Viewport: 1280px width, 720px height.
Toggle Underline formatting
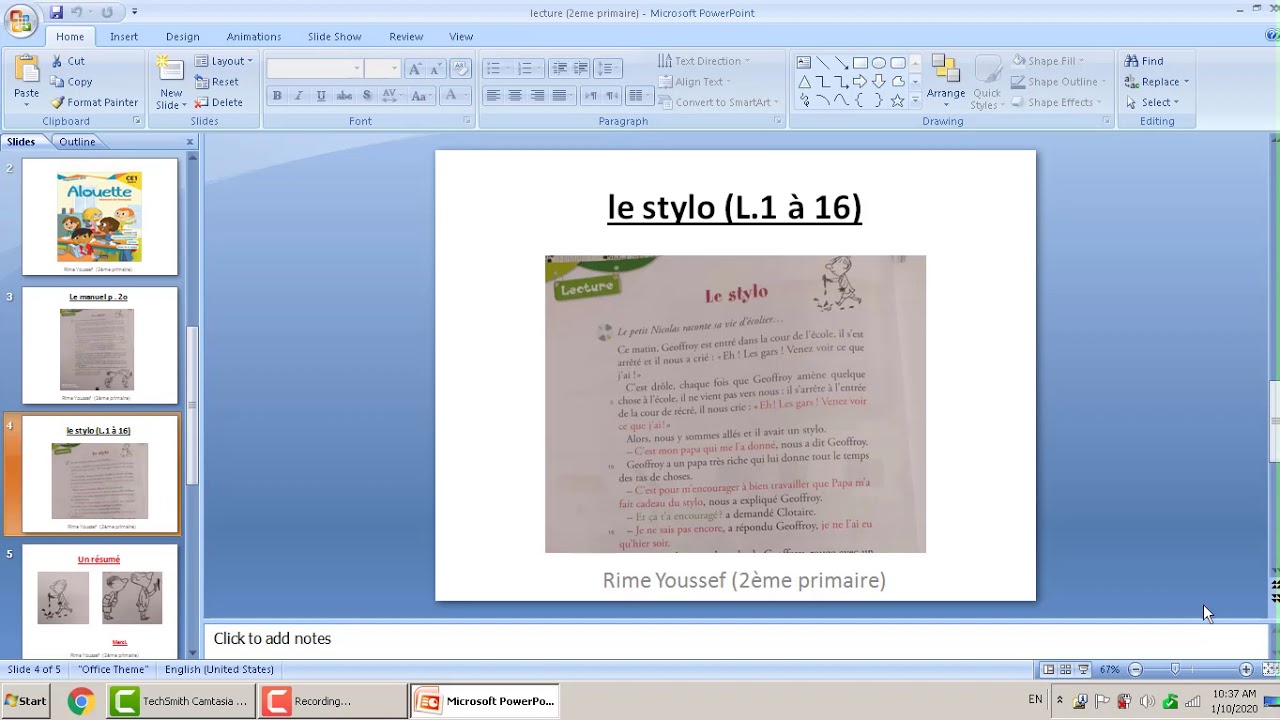click(x=321, y=96)
